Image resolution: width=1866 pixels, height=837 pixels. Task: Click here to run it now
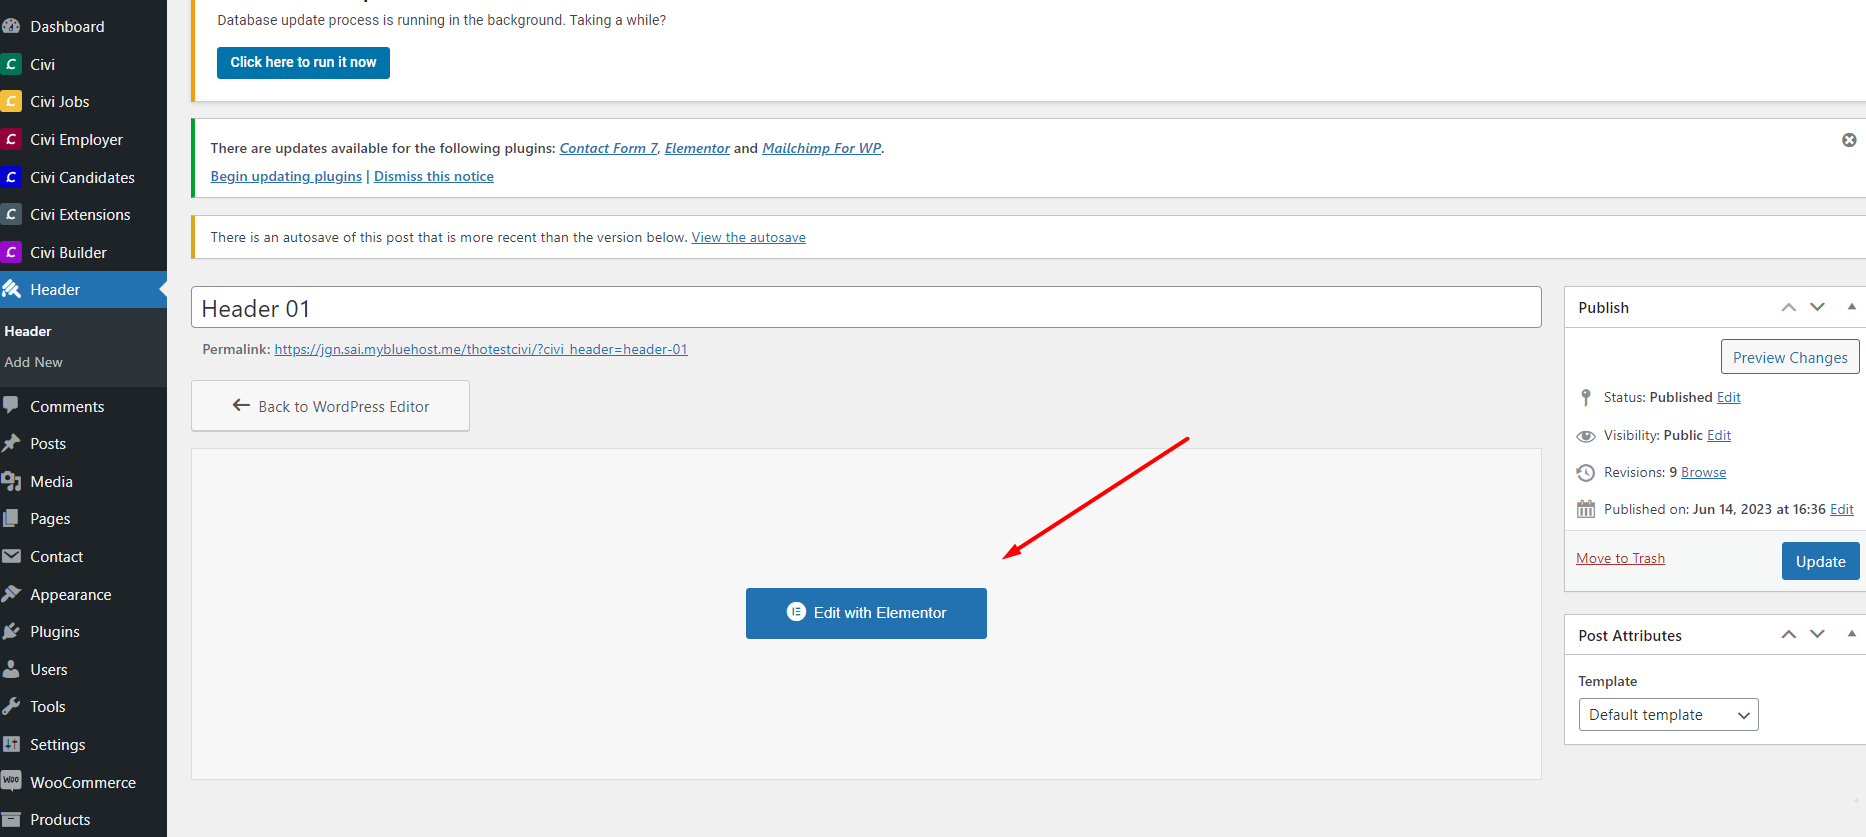[303, 62]
